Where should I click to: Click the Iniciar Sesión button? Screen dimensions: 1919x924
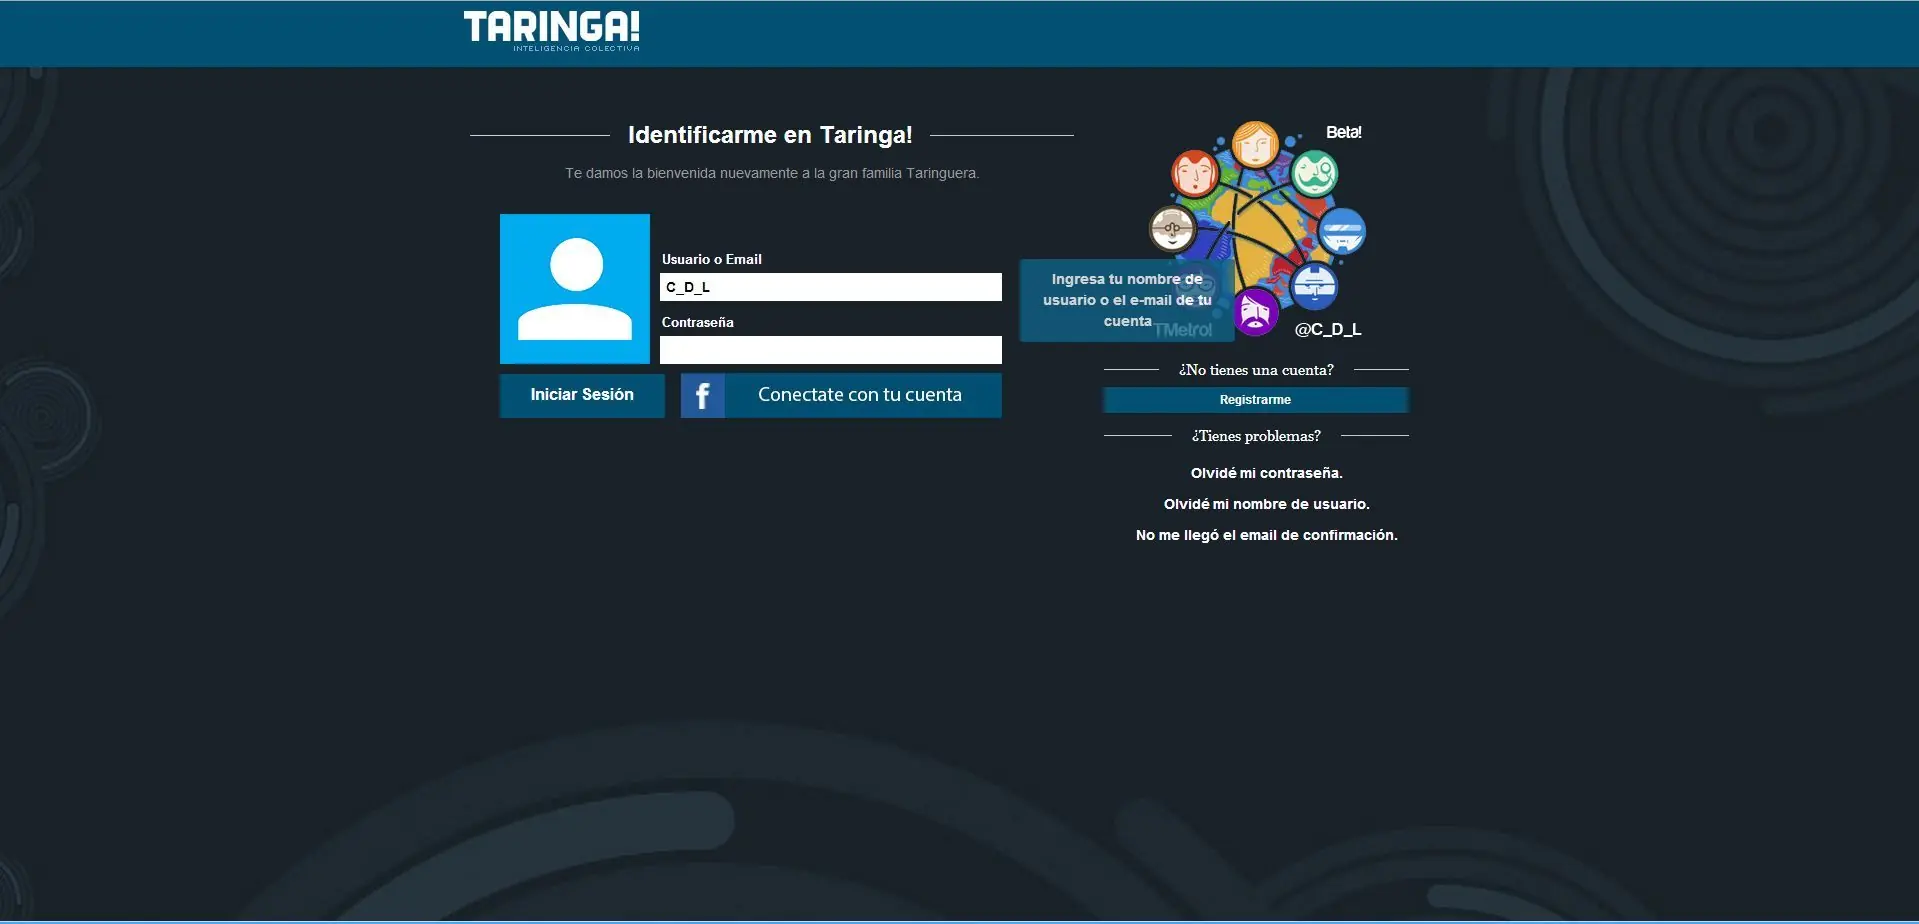(x=582, y=395)
